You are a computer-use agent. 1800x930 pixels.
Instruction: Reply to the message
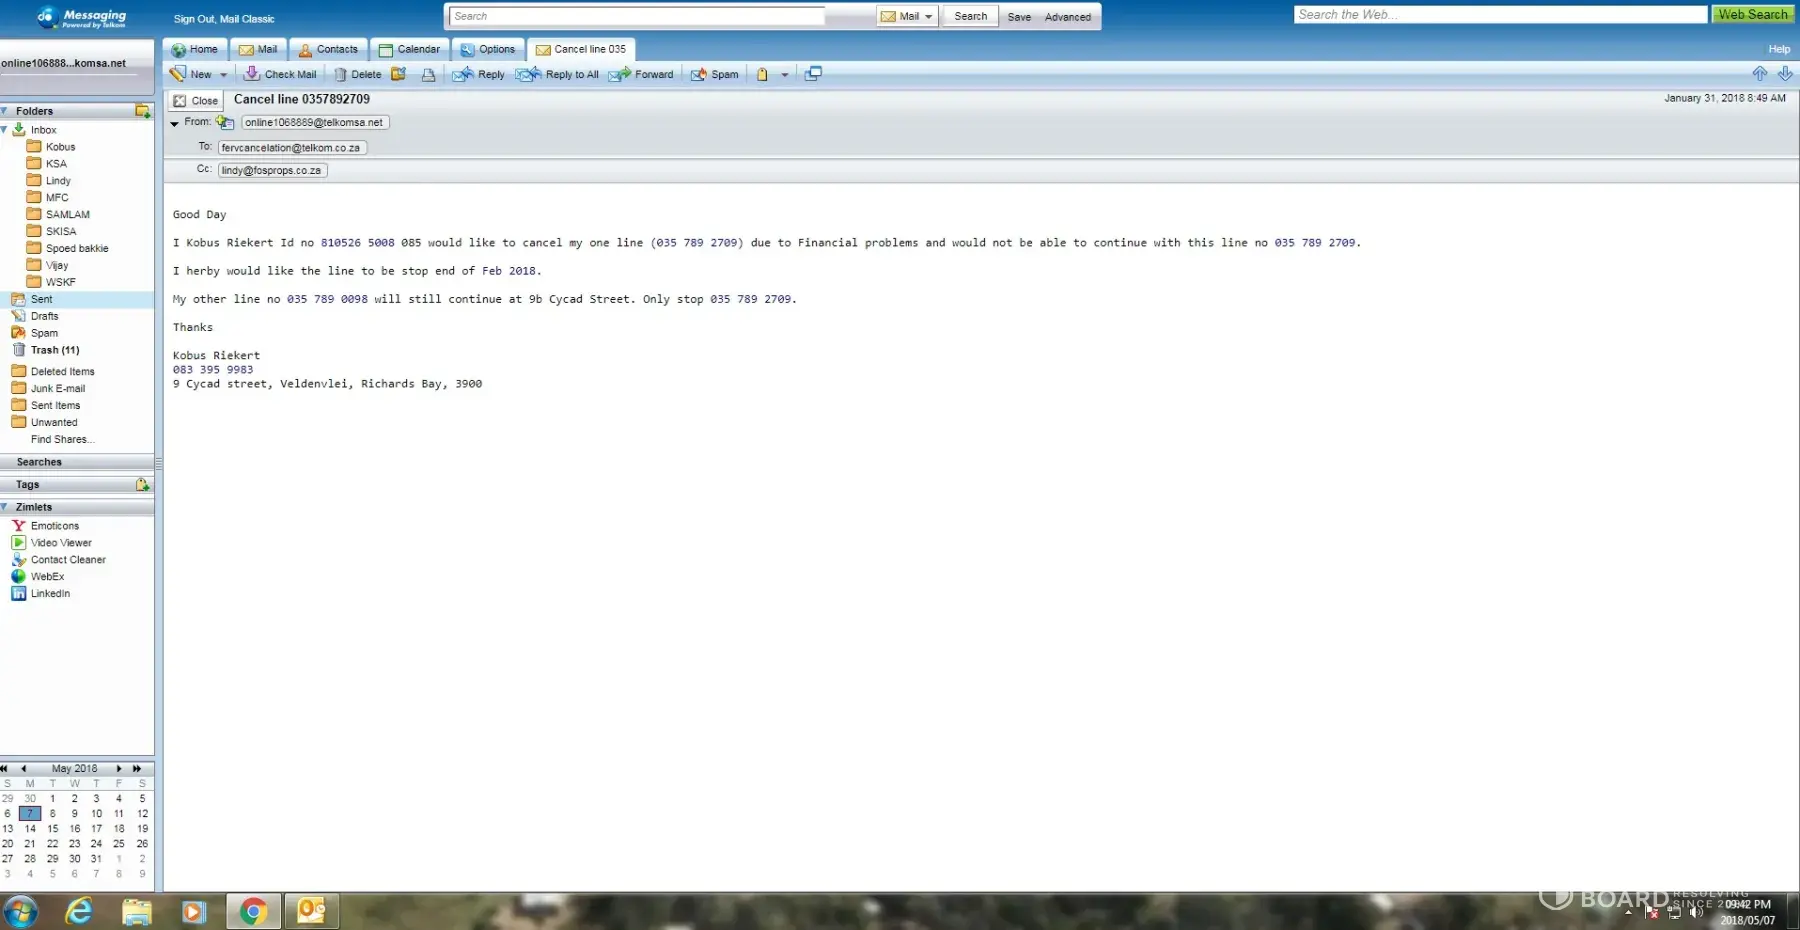(478, 74)
